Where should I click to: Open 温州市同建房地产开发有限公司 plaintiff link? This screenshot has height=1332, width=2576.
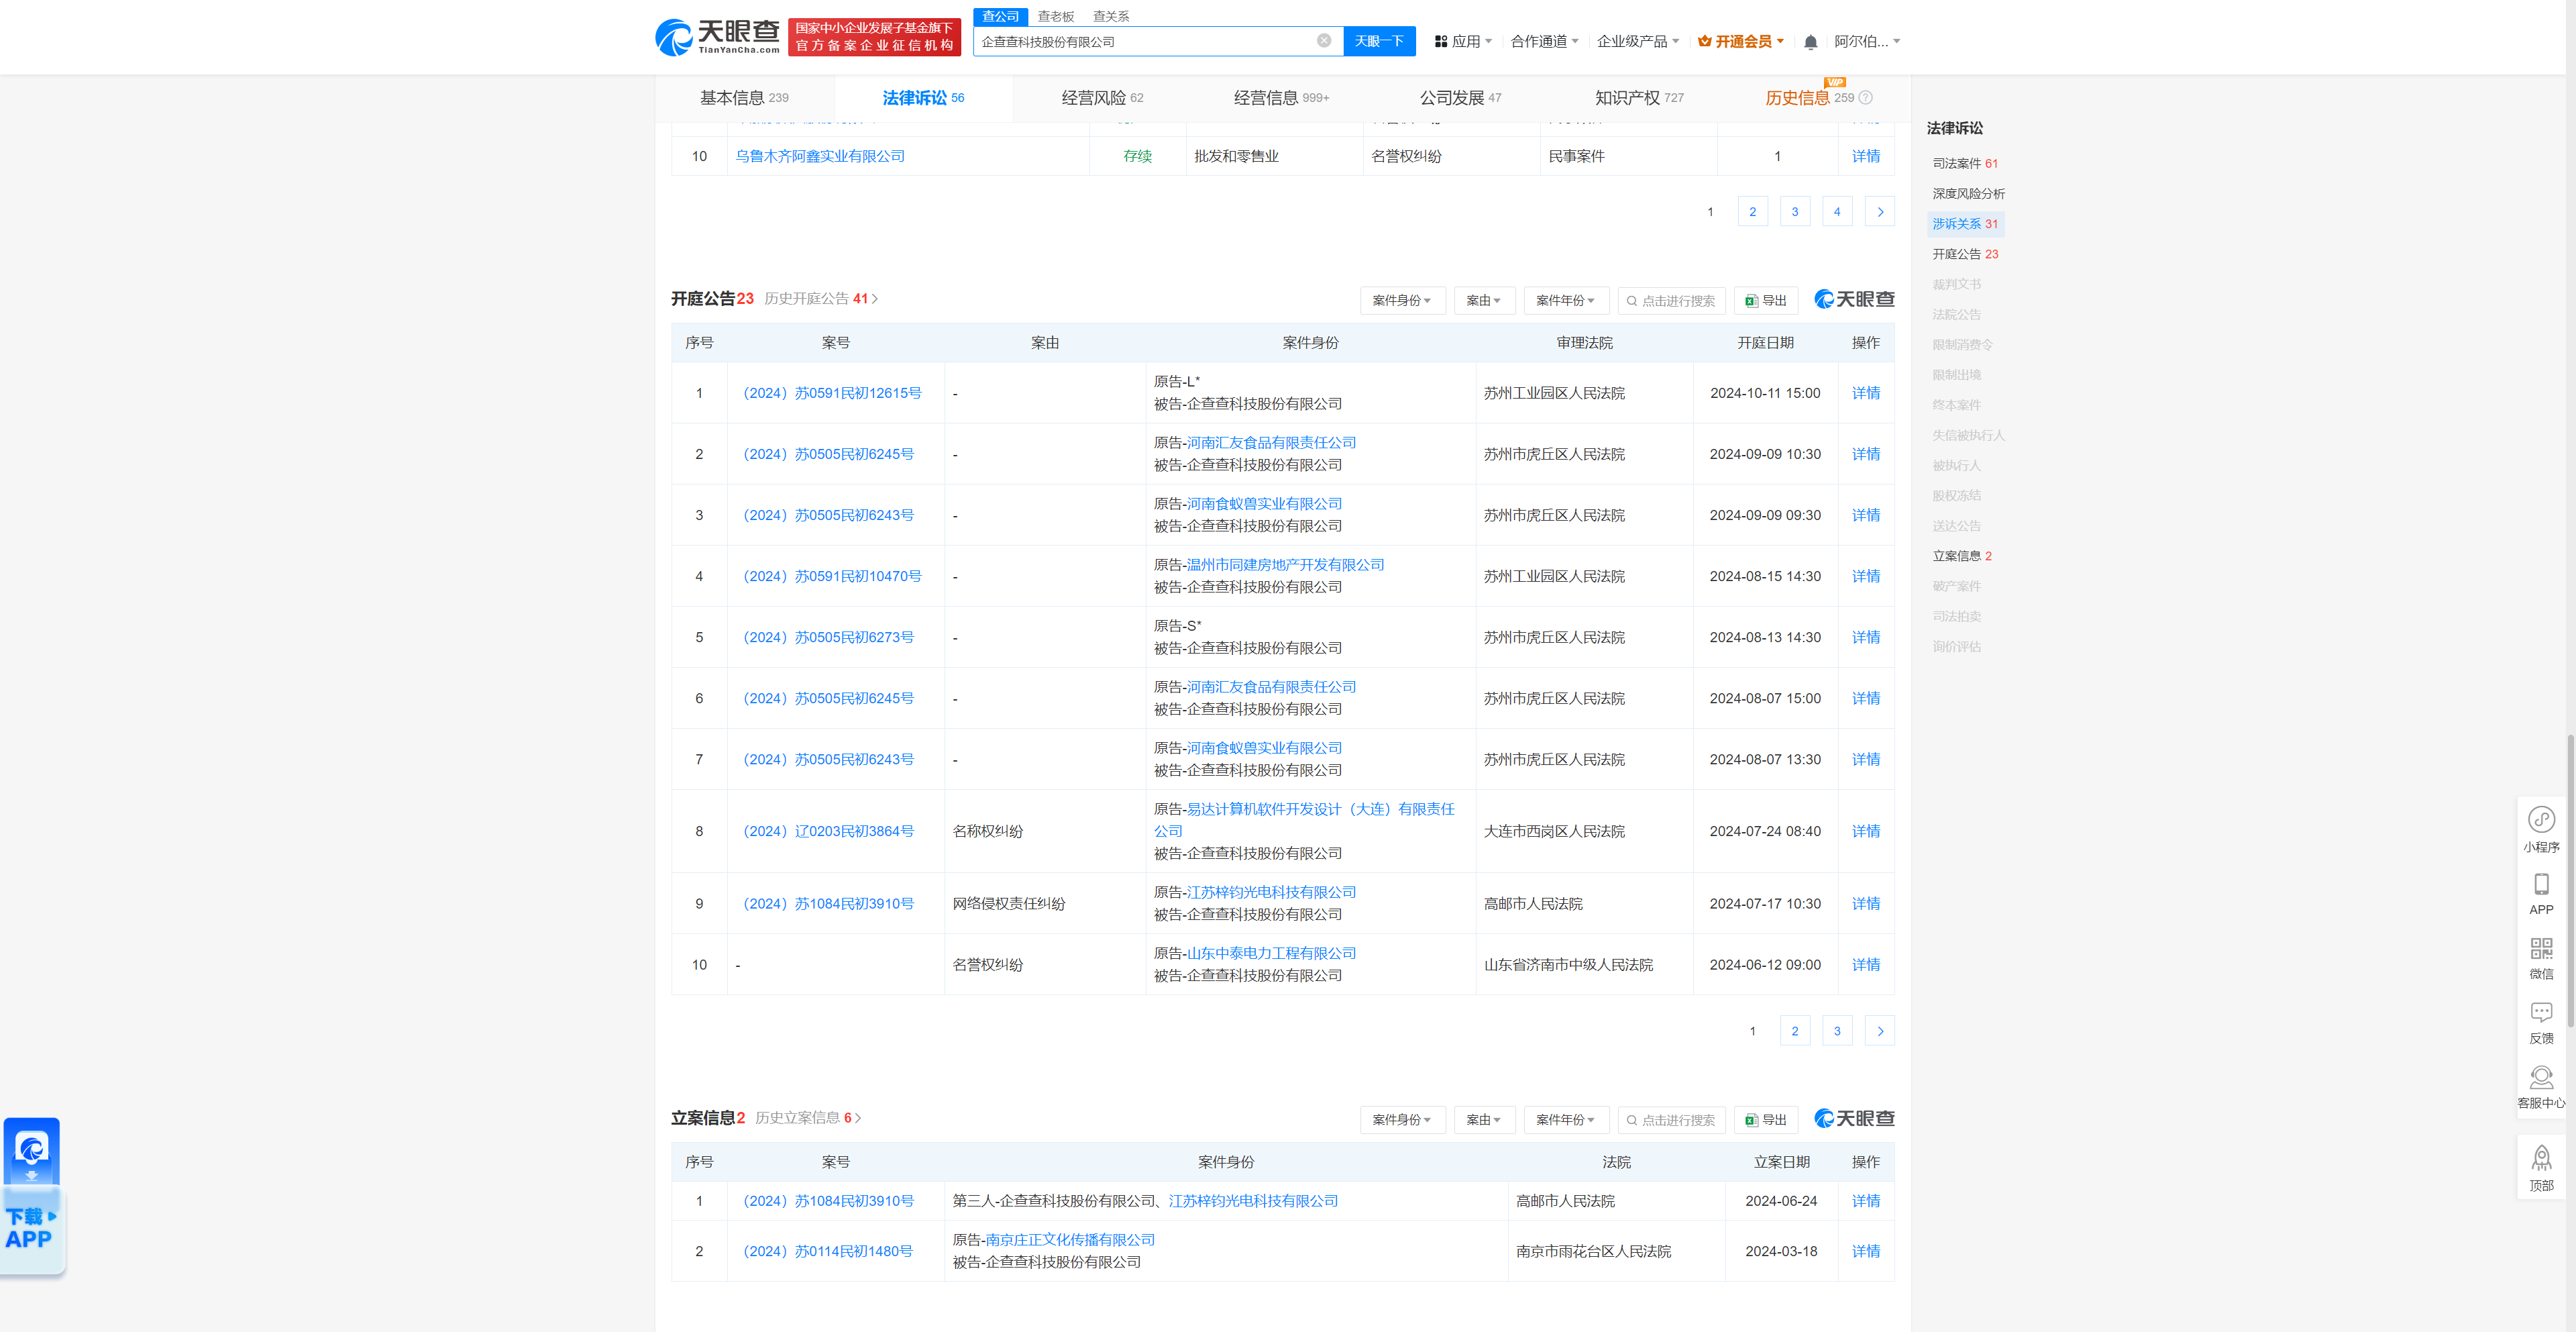(1285, 564)
